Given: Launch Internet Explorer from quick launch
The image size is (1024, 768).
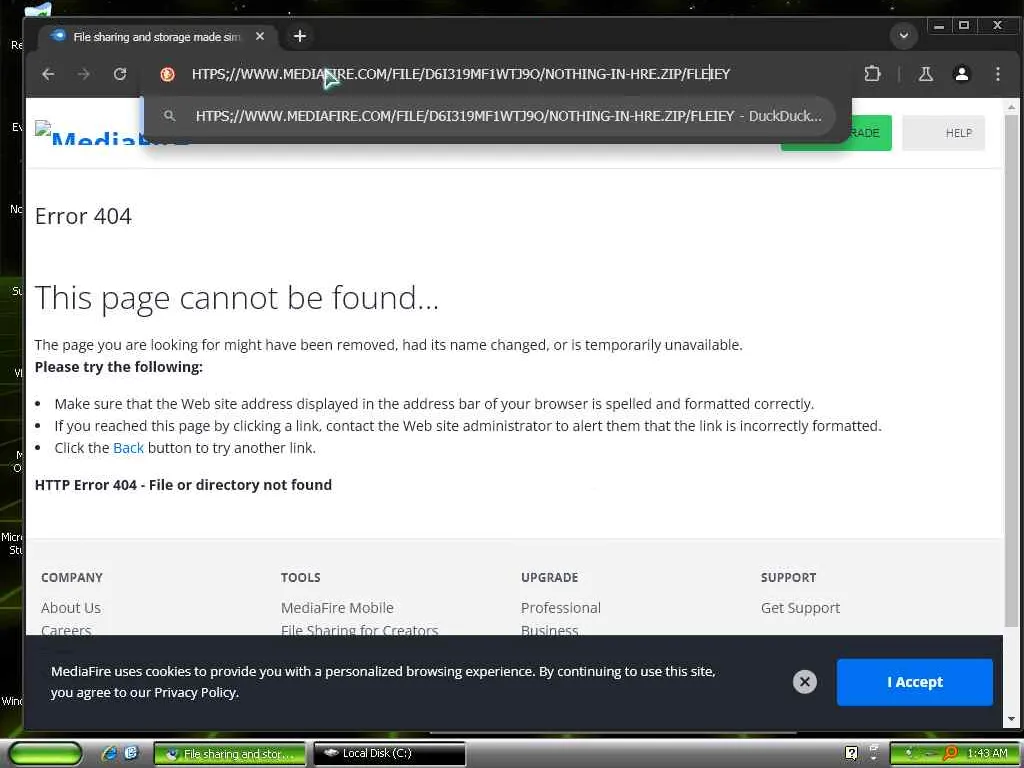Looking at the screenshot, I should 110,754.
